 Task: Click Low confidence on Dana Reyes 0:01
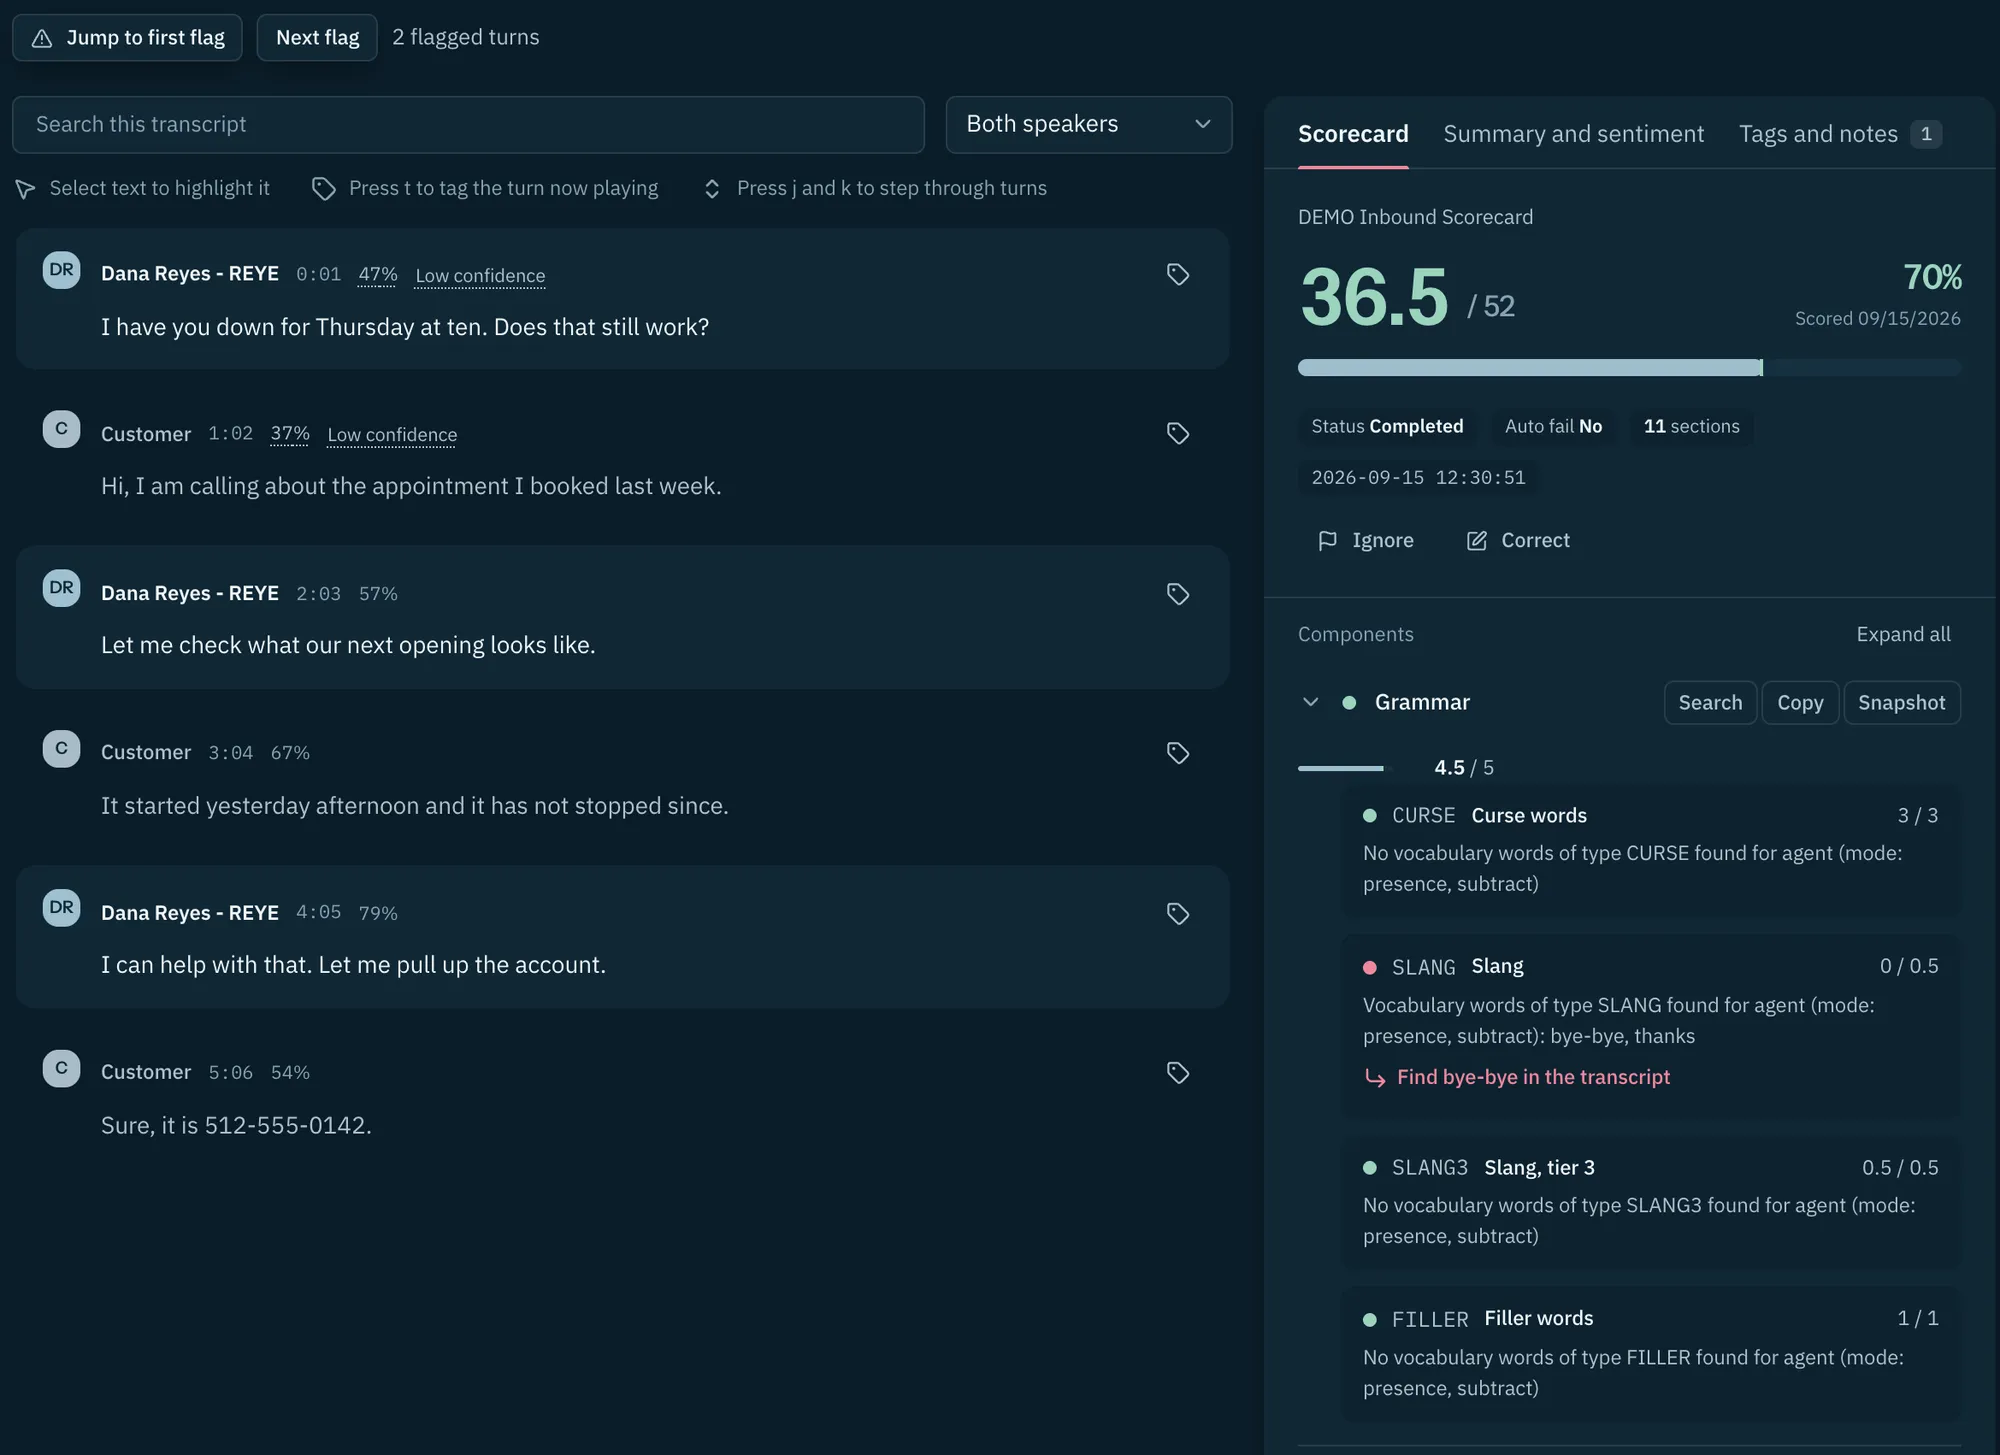click(x=480, y=275)
